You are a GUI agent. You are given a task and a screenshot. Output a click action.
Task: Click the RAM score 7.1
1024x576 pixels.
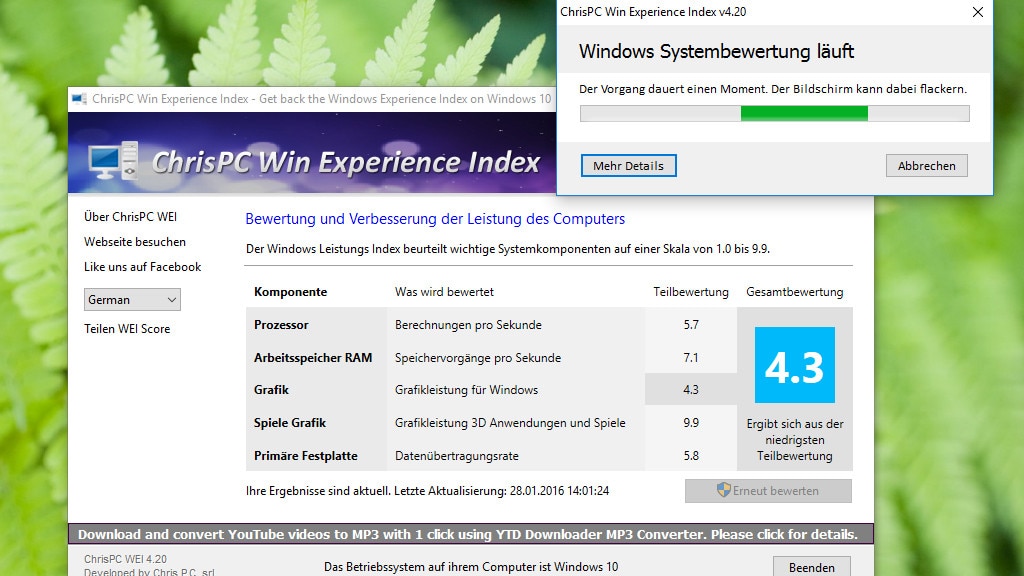click(691, 357)
